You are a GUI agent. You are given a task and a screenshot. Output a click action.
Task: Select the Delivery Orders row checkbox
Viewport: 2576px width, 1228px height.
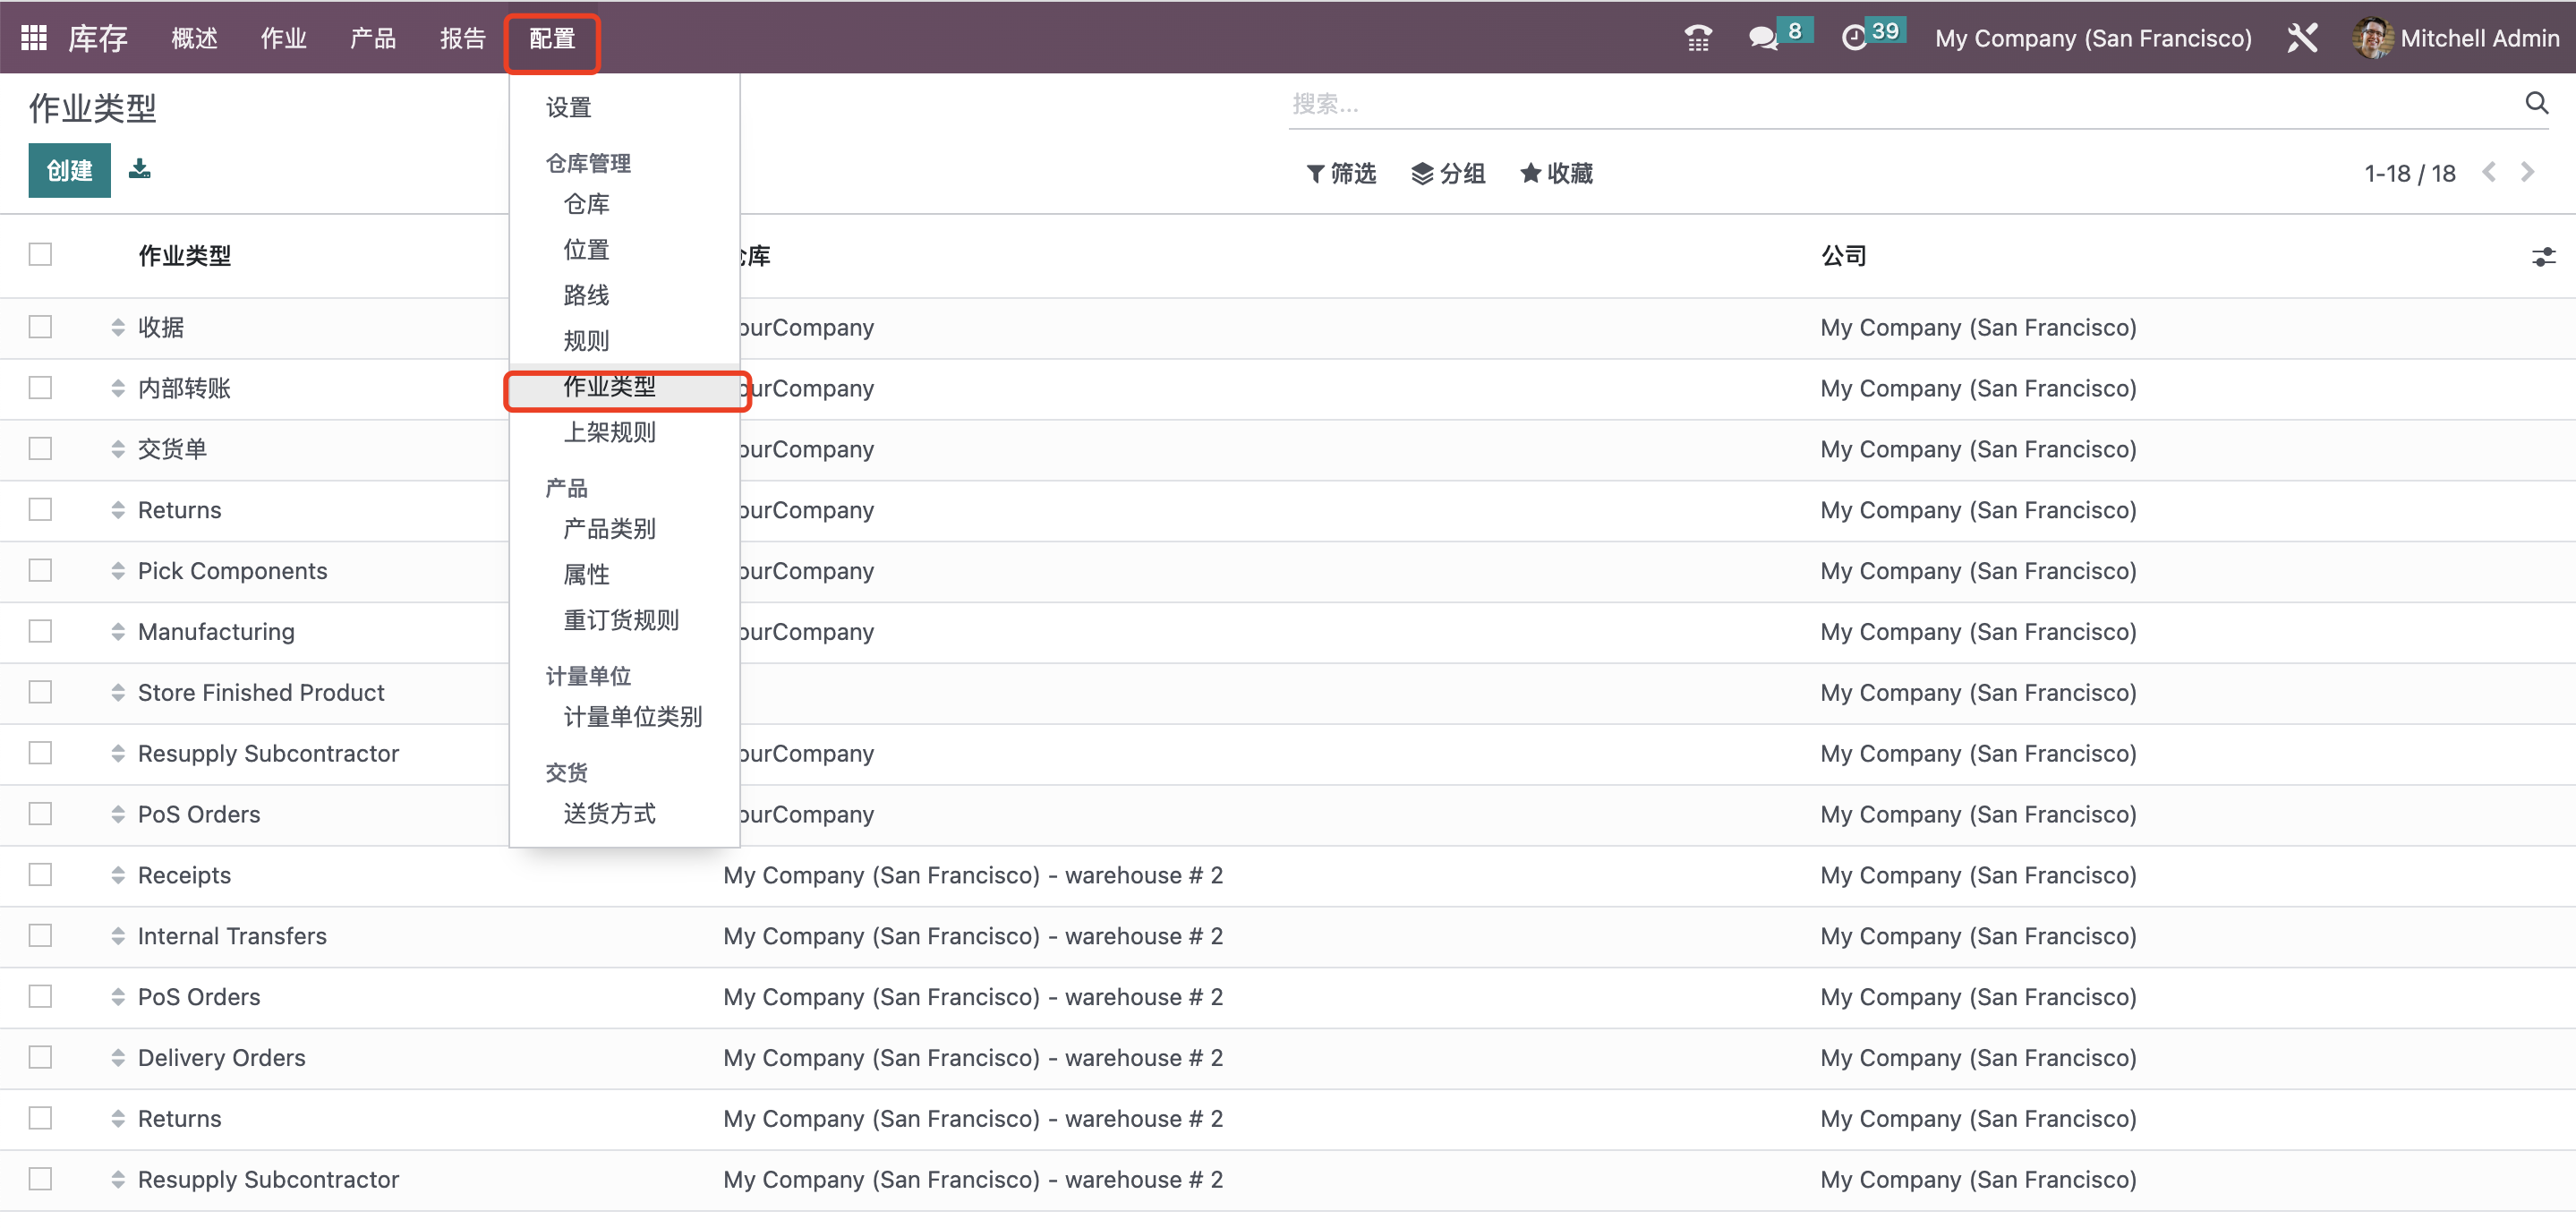click(x=40, y=1058)
